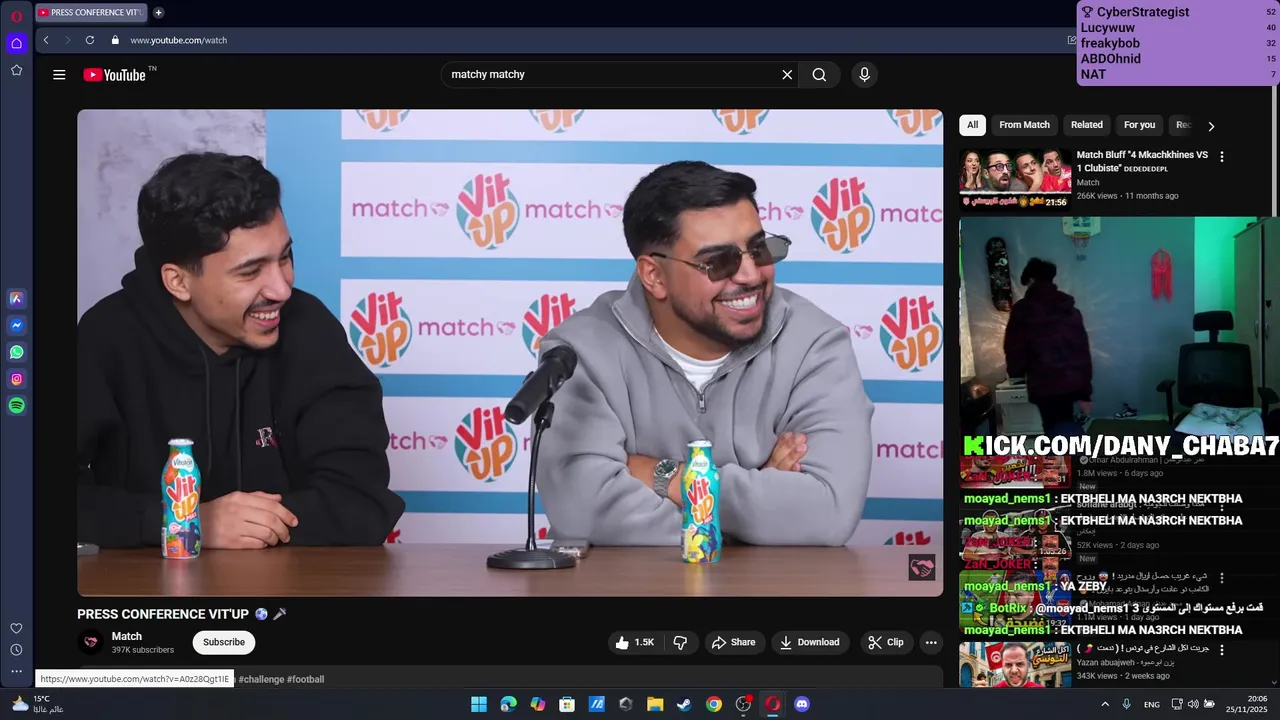The image size is (1280, 720).
Task: Open the Windows Start menu
Action: 479,704
